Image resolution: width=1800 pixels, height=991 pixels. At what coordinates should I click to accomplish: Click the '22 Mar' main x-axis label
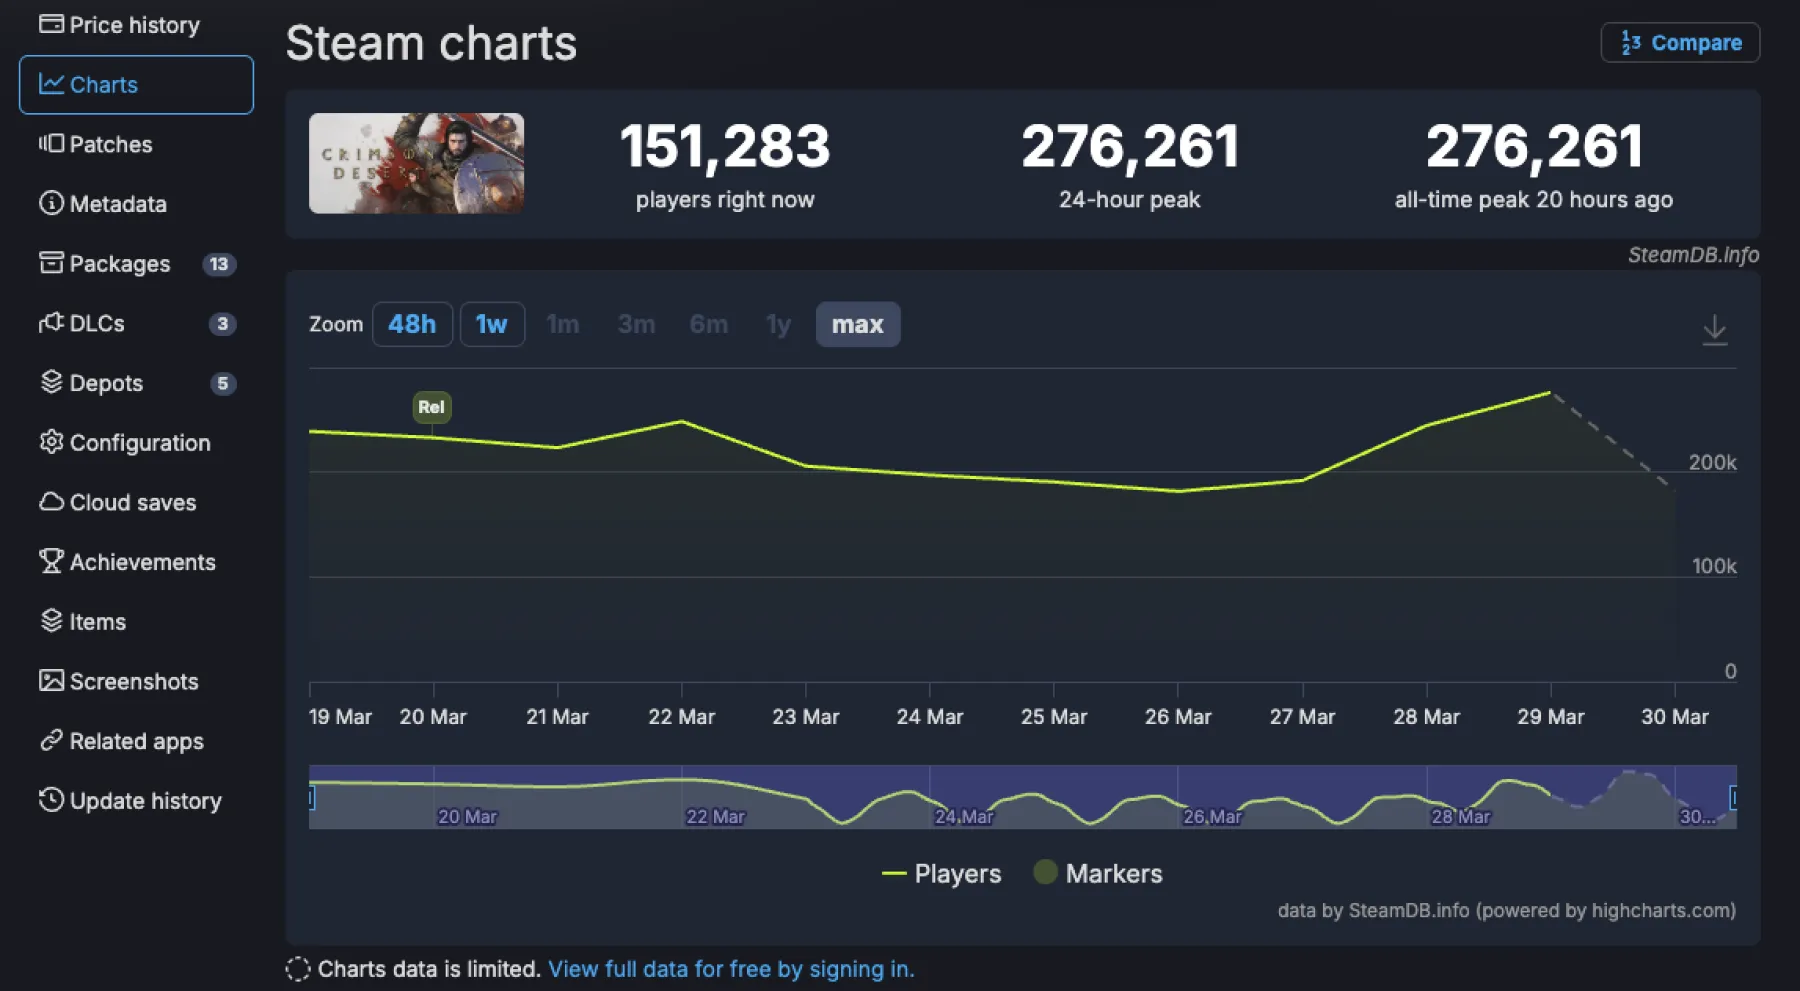pyautogui.click(x=682, y=717)
